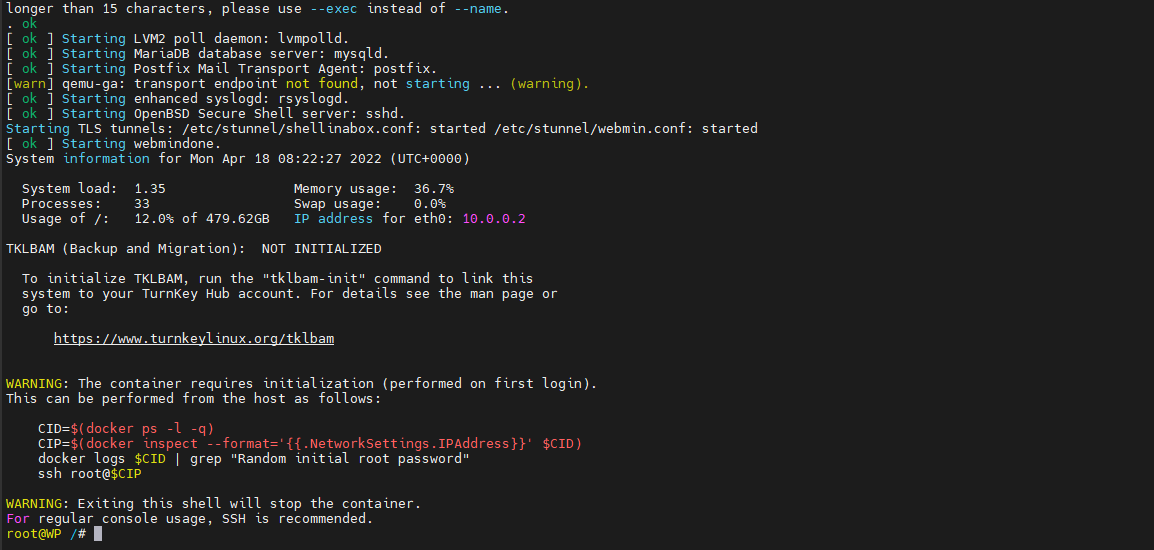Click the 'Starting OpenBSD Secure Shell server' line

[205, 113]
